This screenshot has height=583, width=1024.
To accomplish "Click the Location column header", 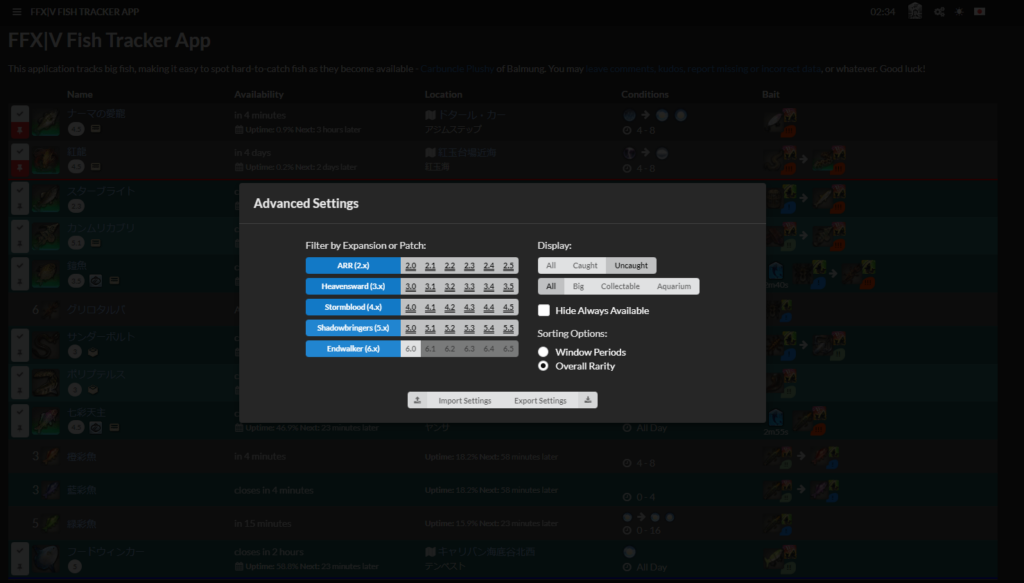I will pyautogui.click(x=443, y=95).
